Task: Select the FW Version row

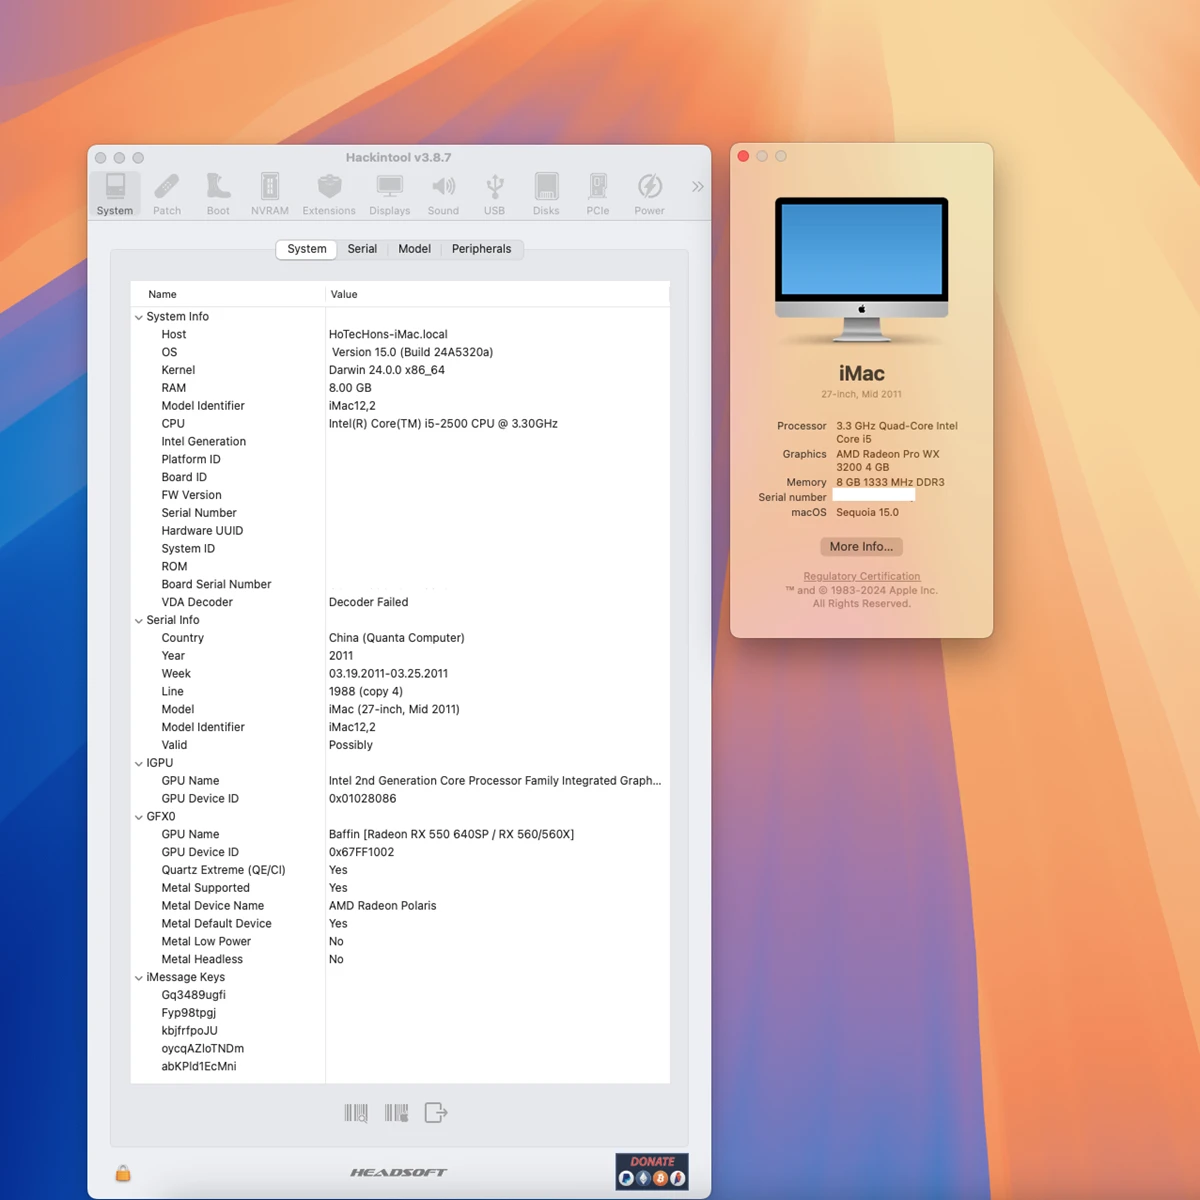Action: pos(400,495)
